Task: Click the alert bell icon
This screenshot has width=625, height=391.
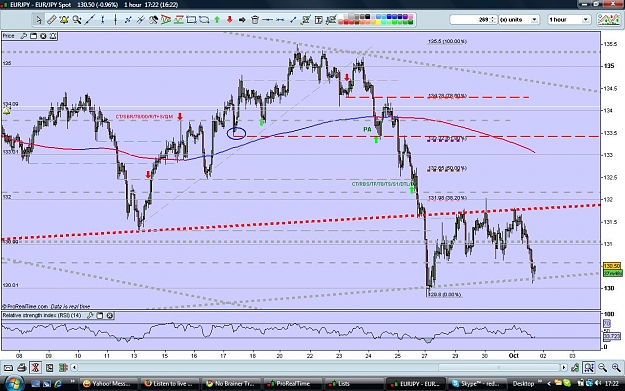Action: [x=64, y=20]
